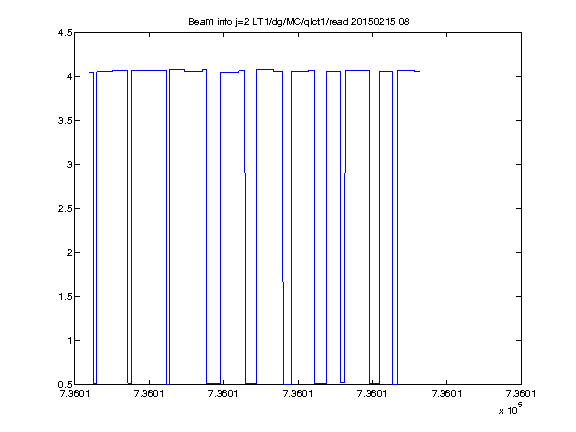Select the small step near 1.65 on the falling edge
Viewport: 576px width, 432px height.
[x=283, y=282]
